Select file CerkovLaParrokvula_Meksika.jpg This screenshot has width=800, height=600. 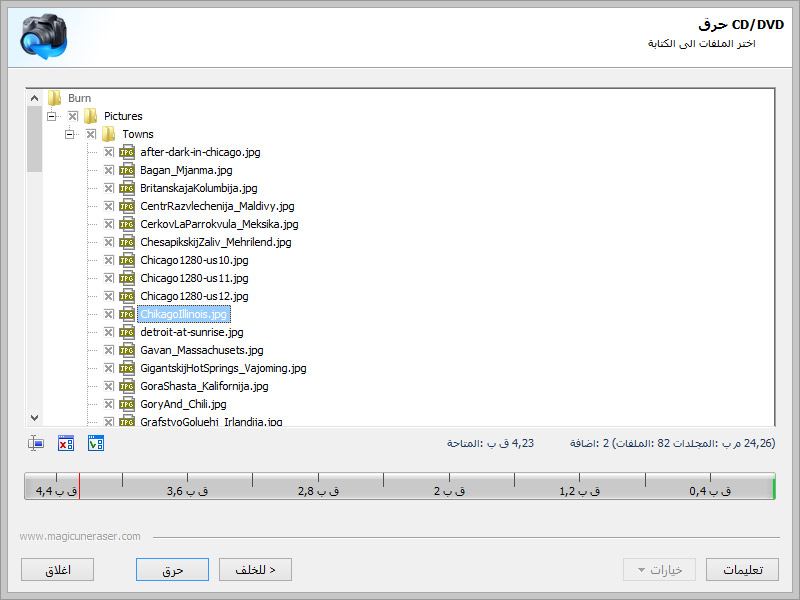point(219,224)
